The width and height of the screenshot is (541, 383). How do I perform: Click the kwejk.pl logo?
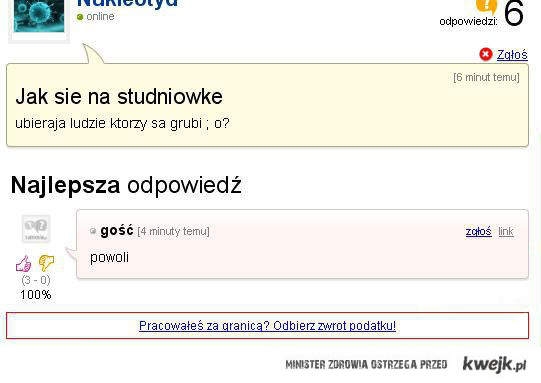[x=494, y=364]
